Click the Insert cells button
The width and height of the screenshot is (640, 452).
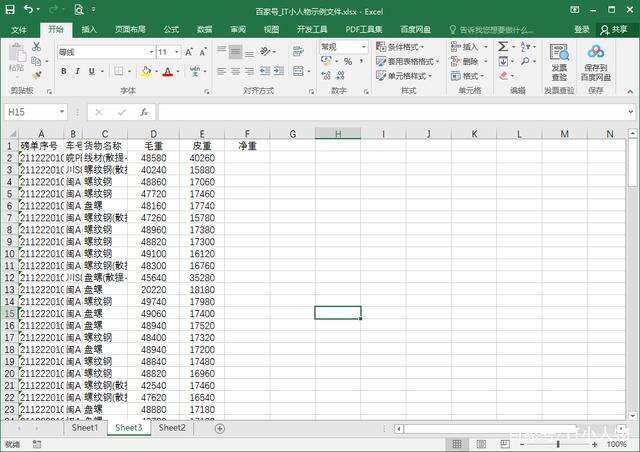(x=464, y=47)
